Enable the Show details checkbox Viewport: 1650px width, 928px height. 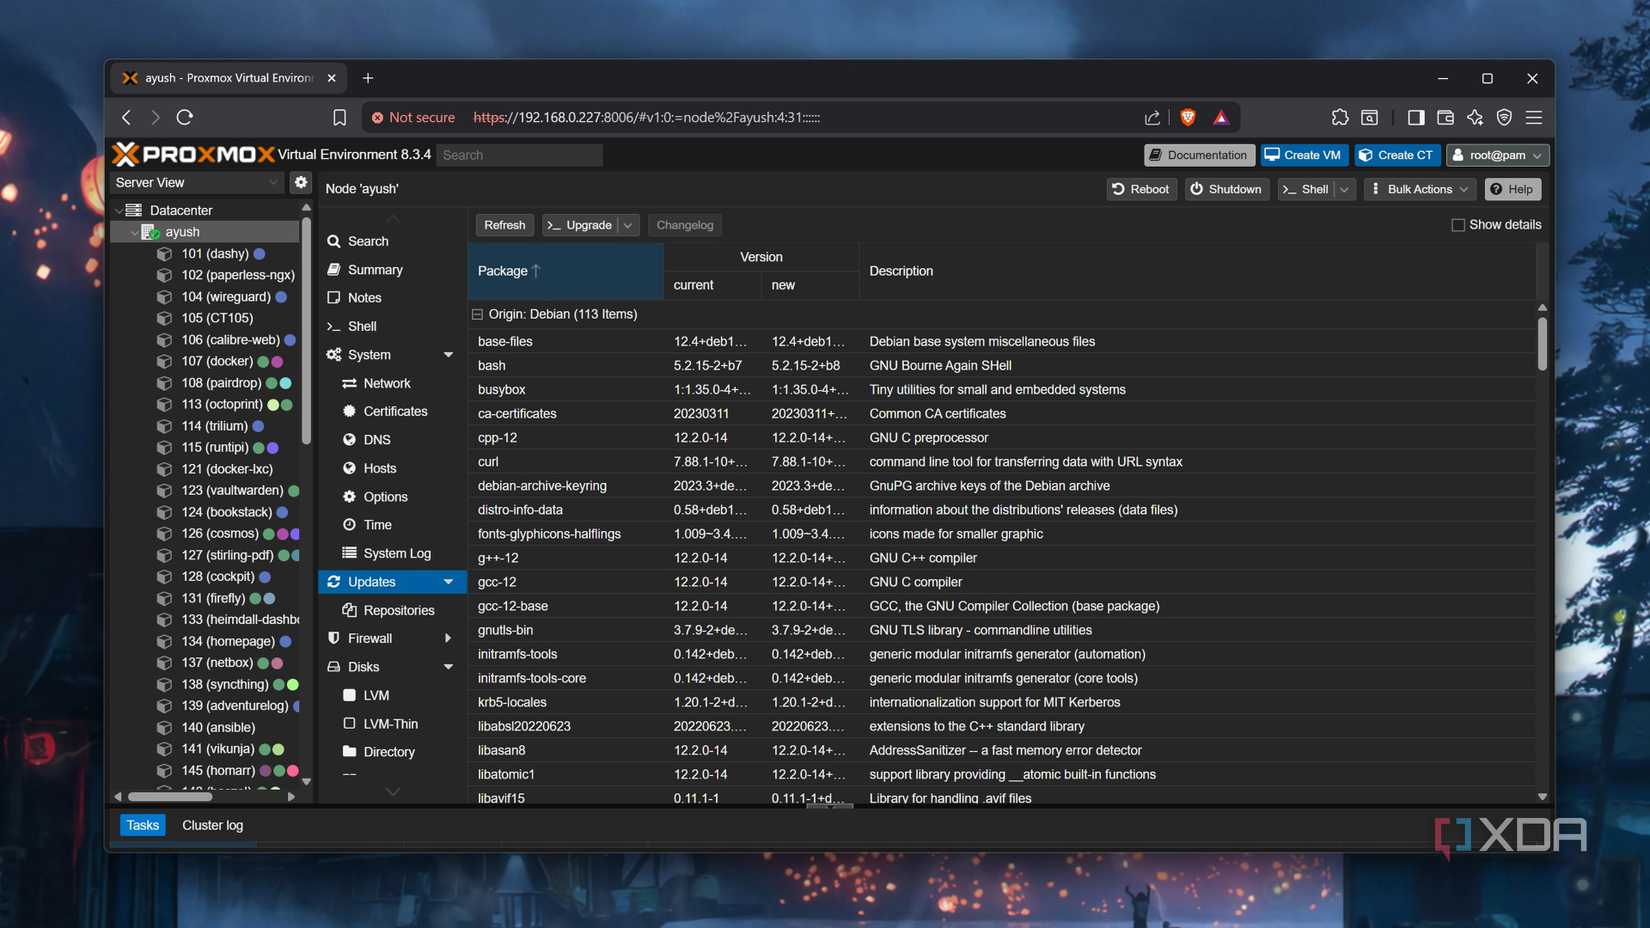coord(1458,224)
